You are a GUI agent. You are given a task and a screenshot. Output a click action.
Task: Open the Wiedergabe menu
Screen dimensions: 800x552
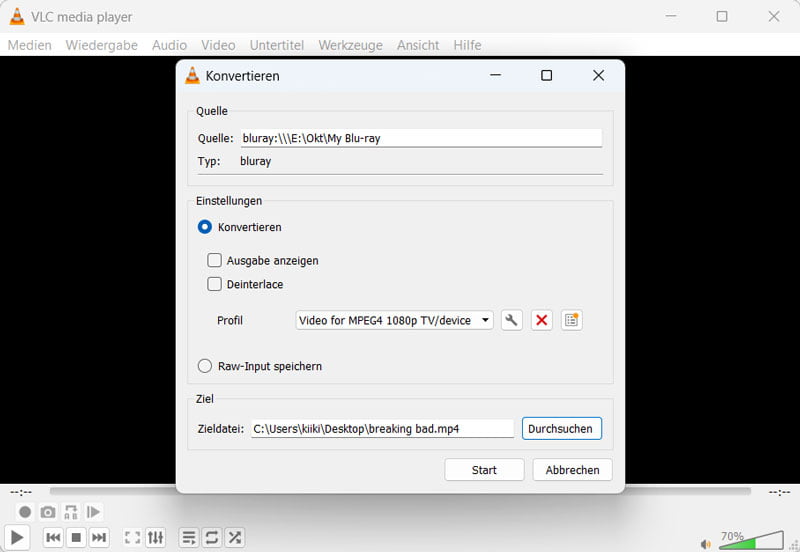[102, 45]
